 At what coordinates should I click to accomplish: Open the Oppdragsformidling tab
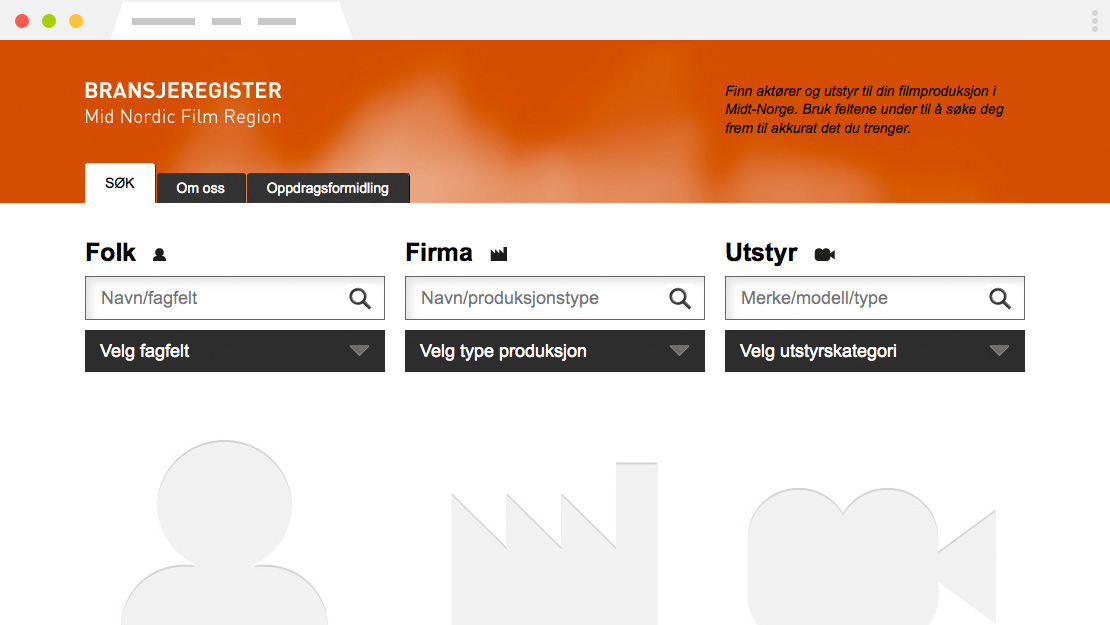pos(328,188)
